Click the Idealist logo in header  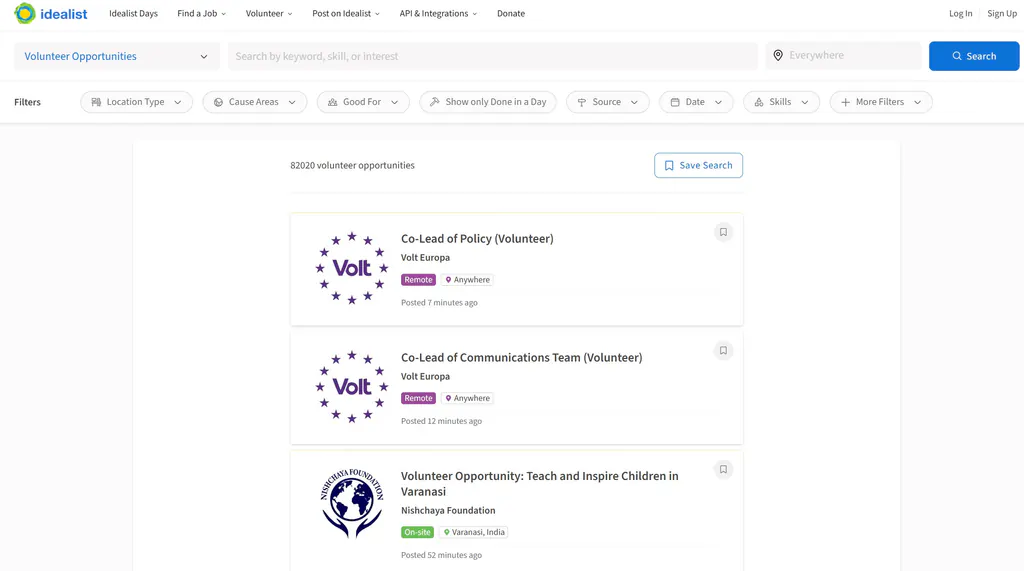50,14
